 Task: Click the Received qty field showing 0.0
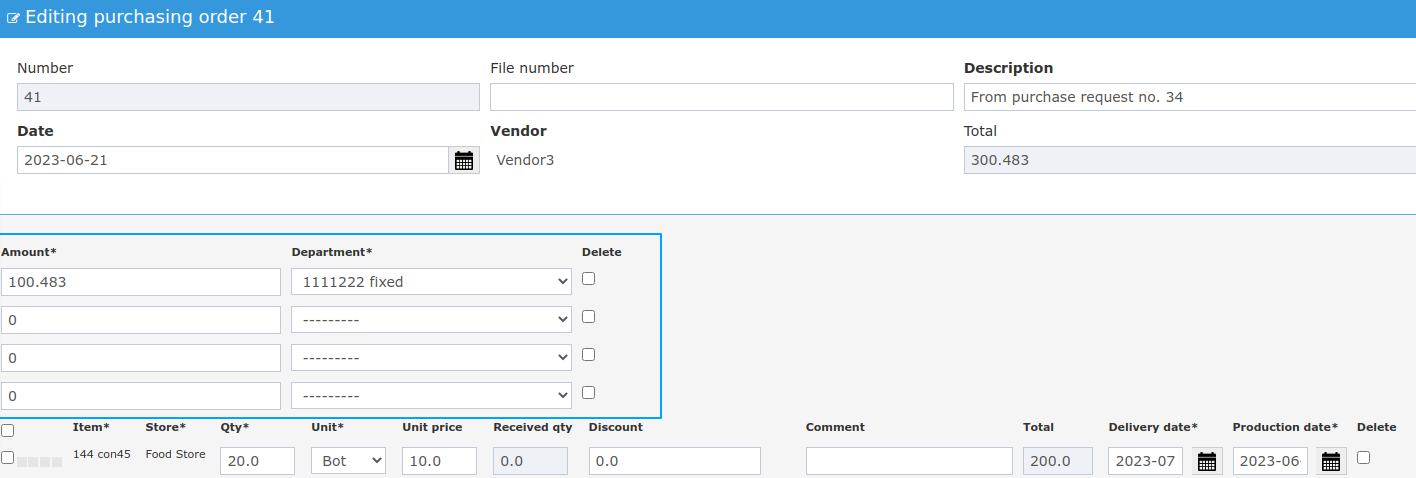[x=530, y=461]
